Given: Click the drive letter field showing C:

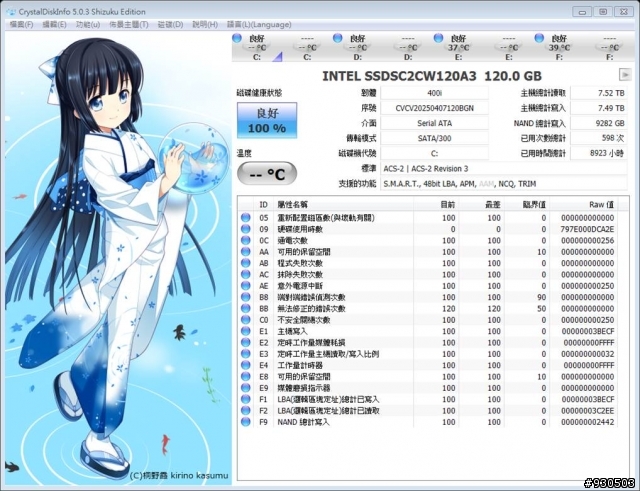Looking at the screenshot, I should point(434,153).
